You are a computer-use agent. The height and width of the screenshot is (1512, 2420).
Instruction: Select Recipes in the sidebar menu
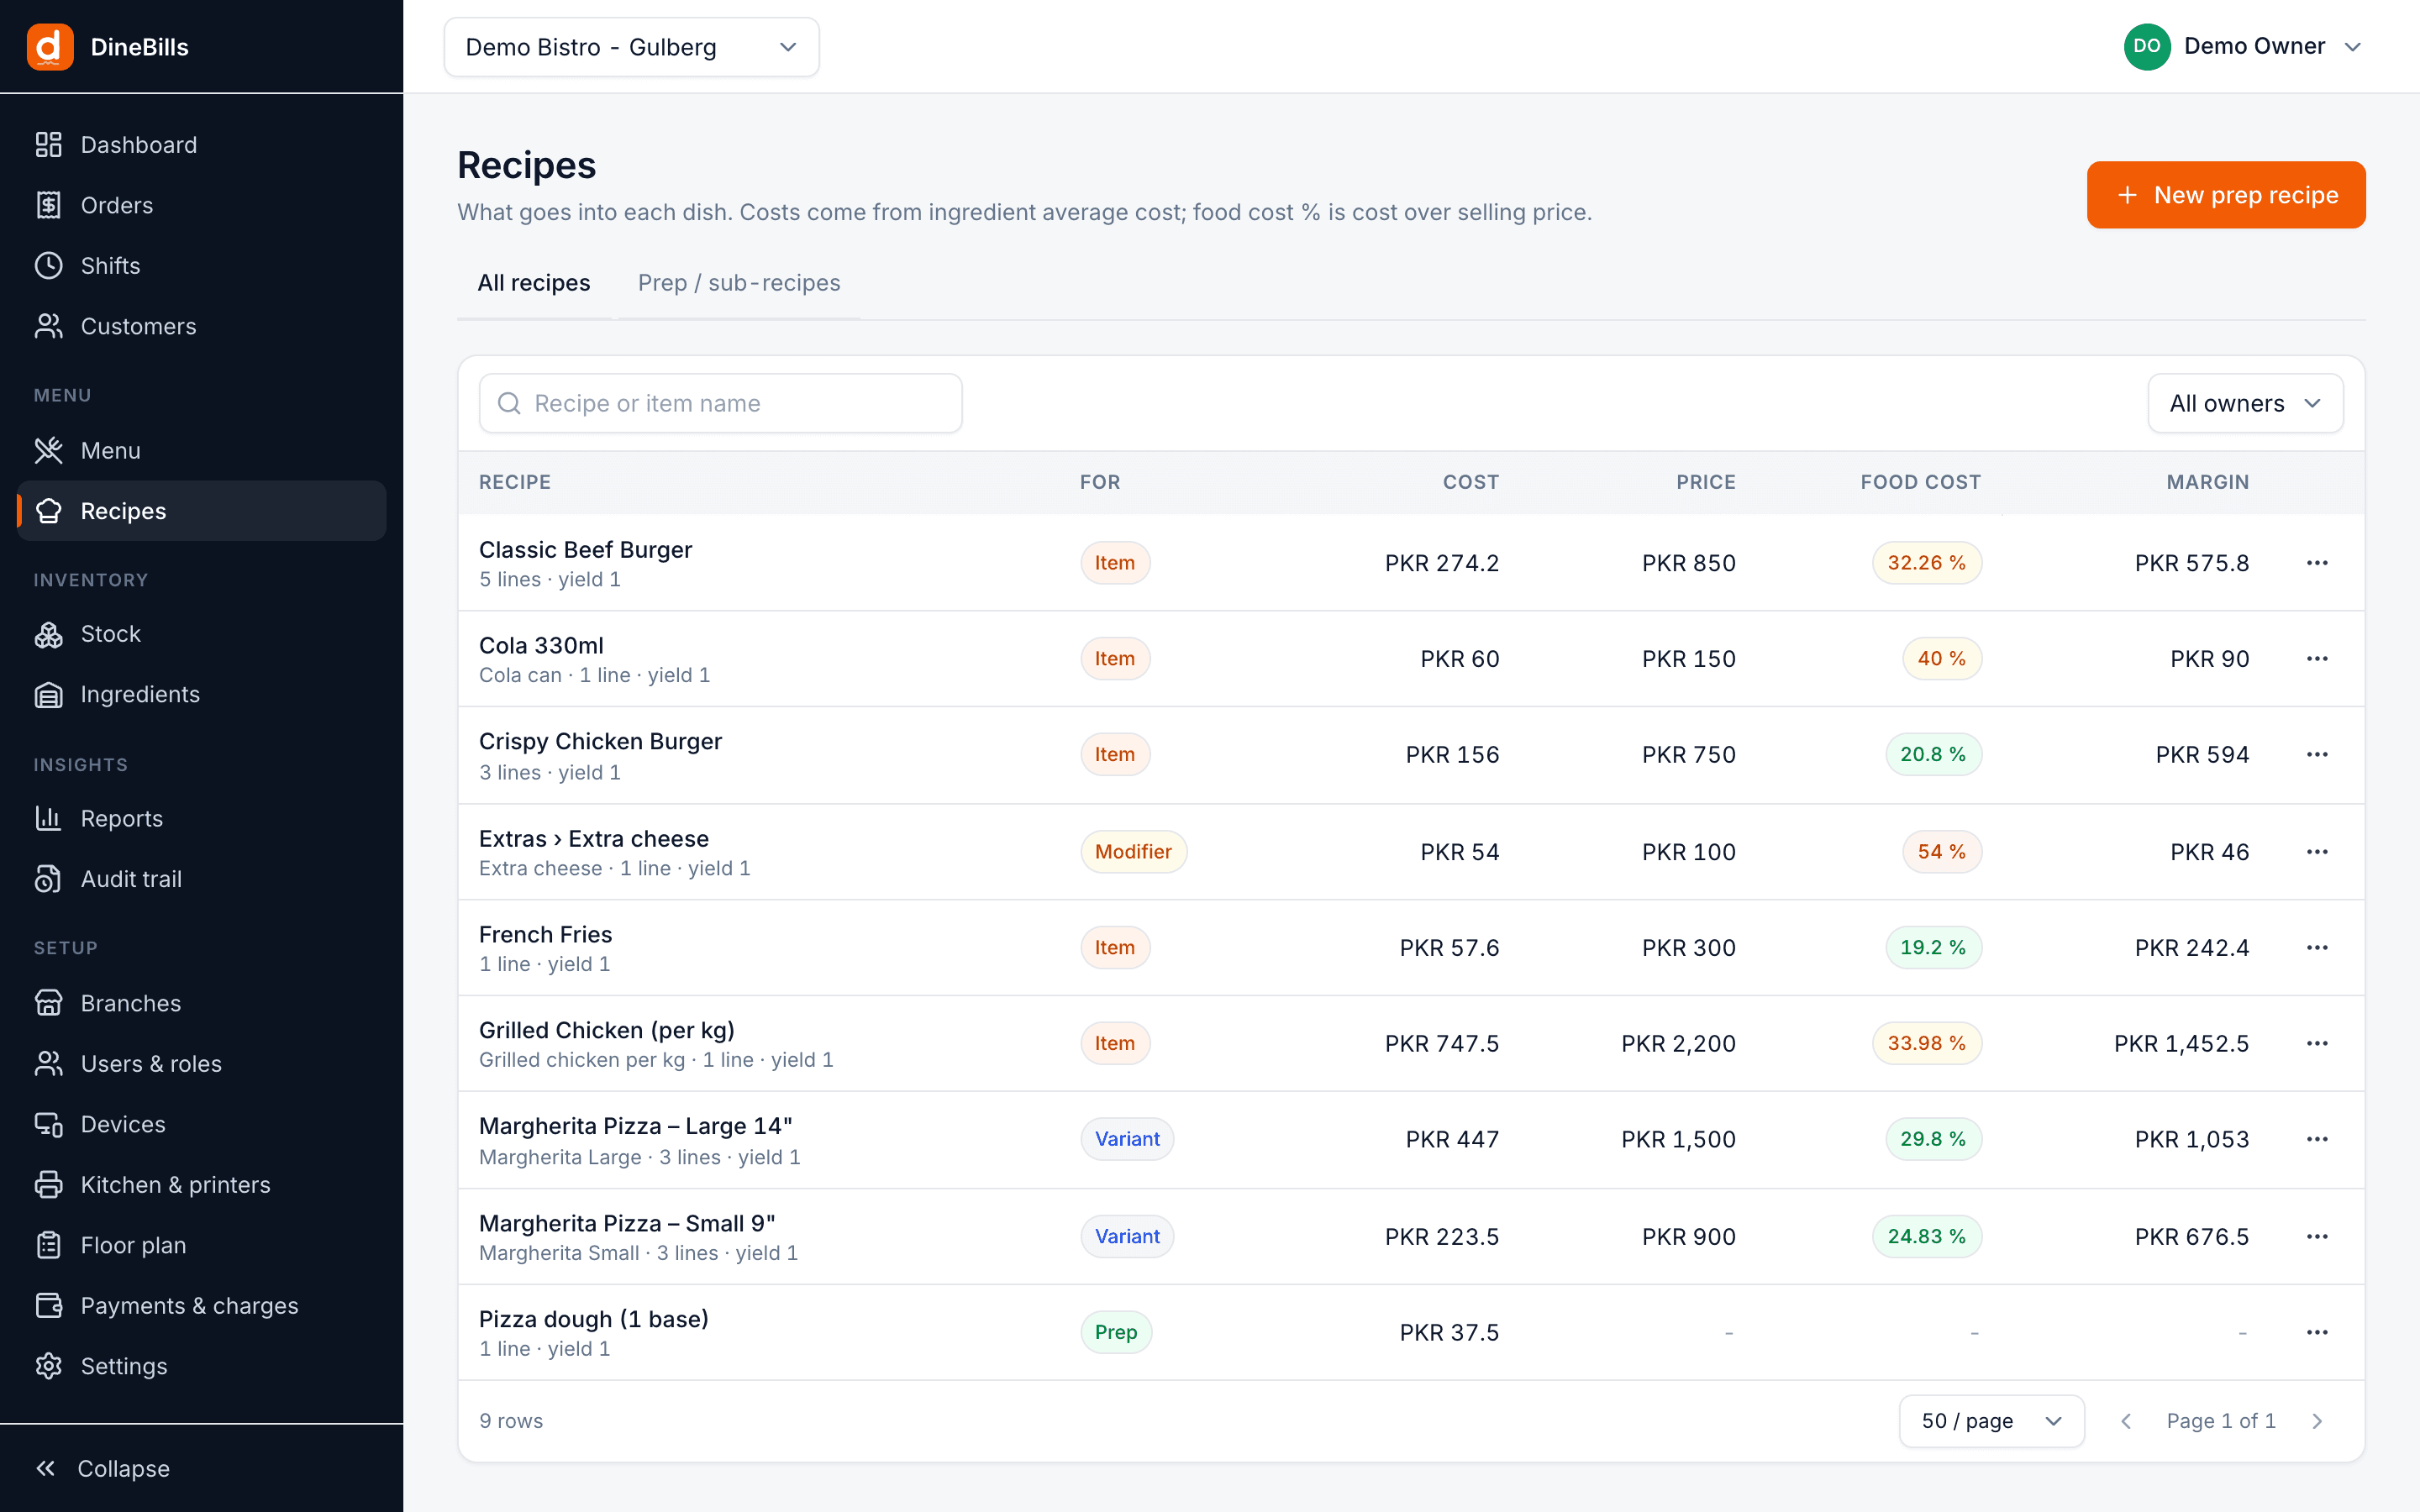tap(202, 511)
